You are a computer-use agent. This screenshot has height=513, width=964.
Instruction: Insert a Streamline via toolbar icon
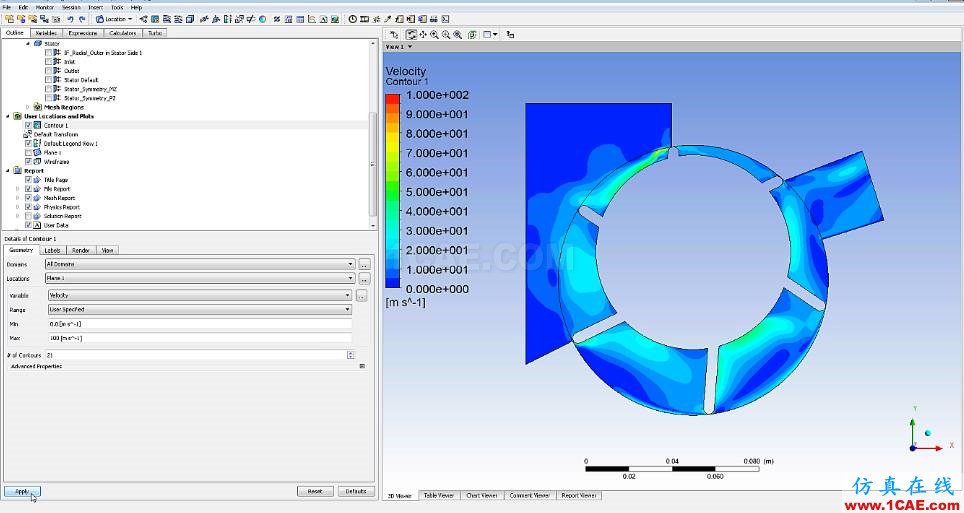pos(166,19)
